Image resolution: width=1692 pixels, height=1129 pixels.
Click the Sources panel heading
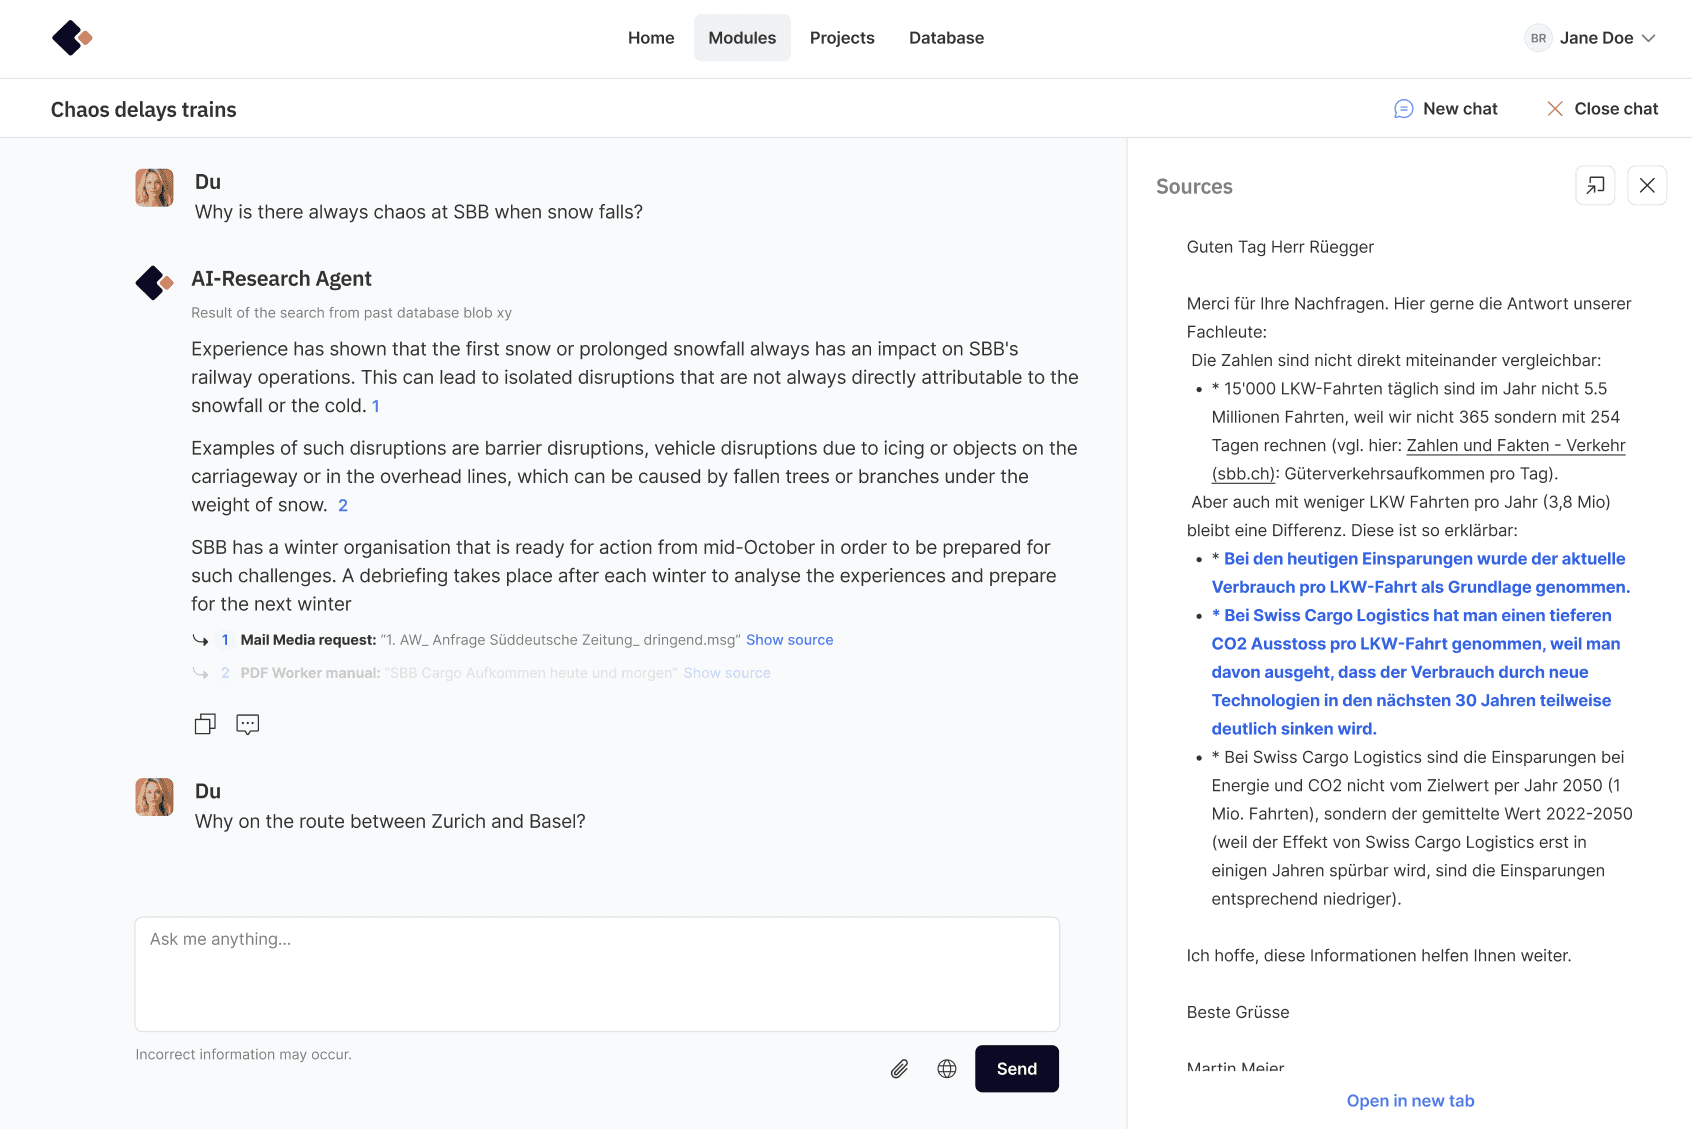pos(1194,187)
